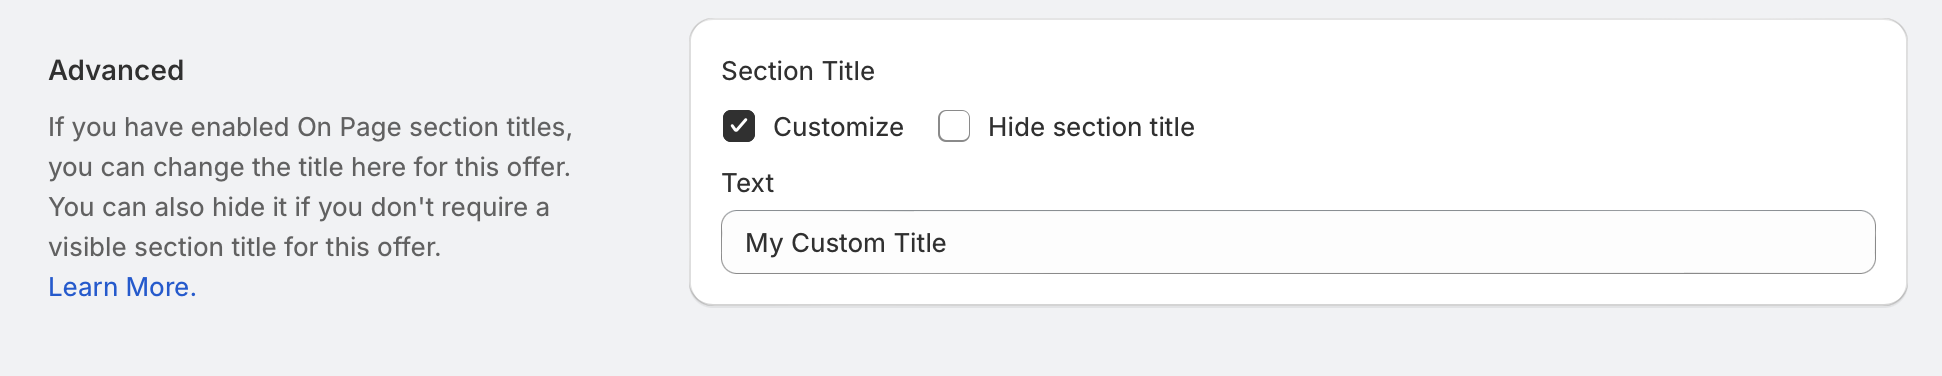Open the Learn More link

tap(122, 287)
